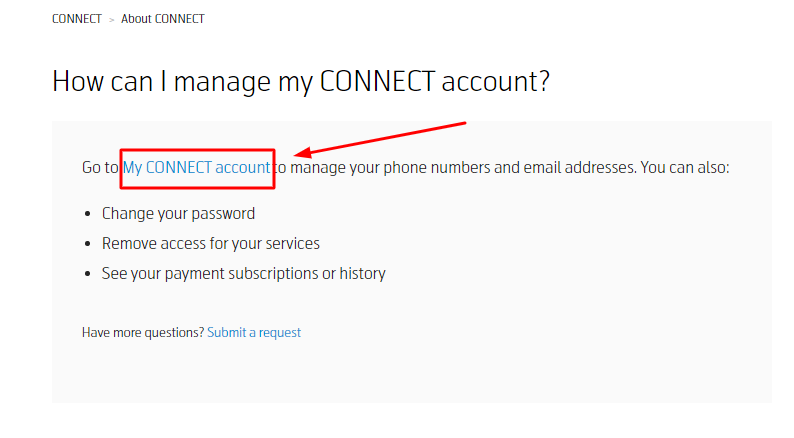Open the About CONNECT breadcrumb
This screenshot has height=438, width=794.
point(163,19)
